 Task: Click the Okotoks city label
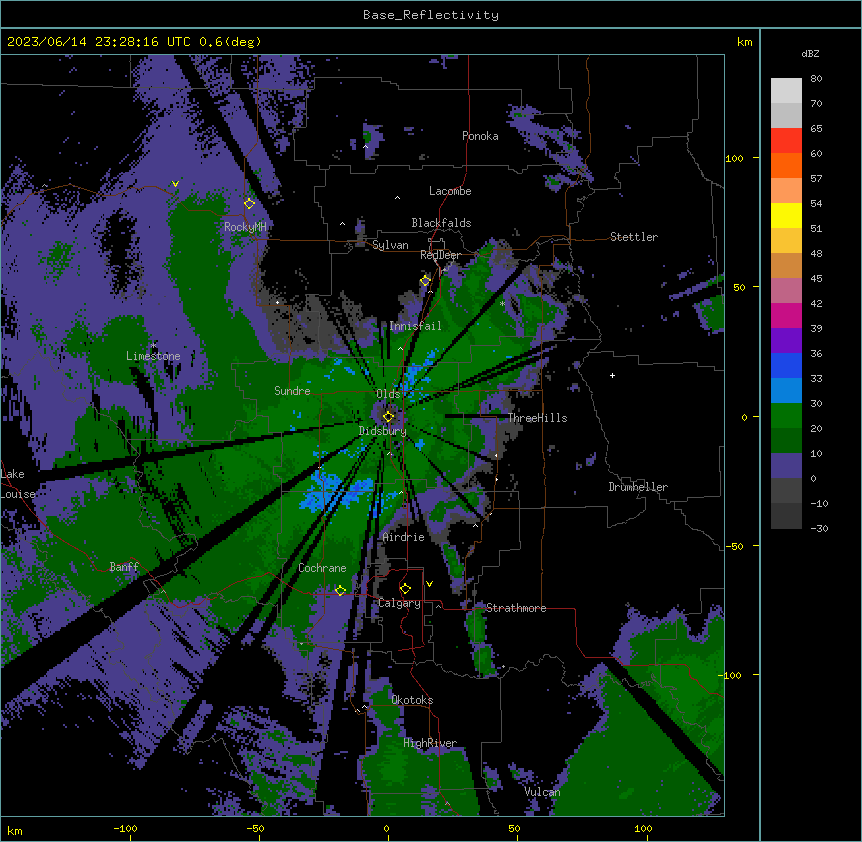[412, 700]
